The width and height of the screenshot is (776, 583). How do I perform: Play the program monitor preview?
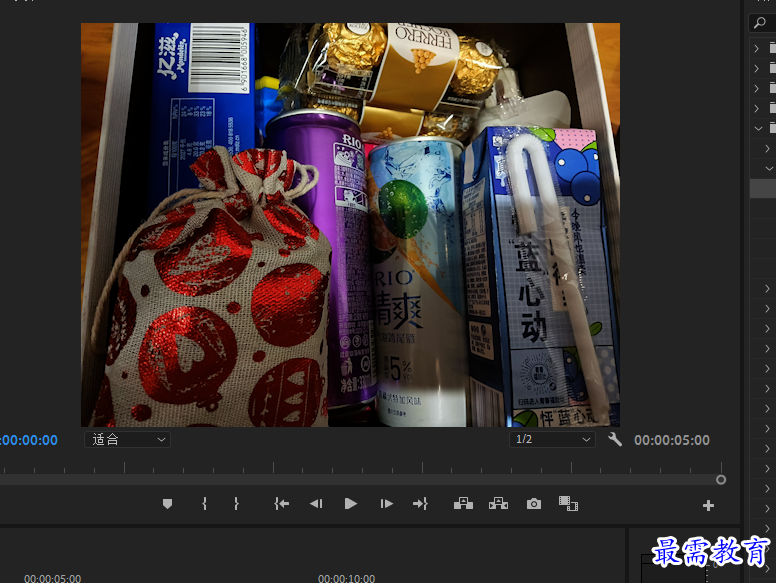(x=350, y=504)
